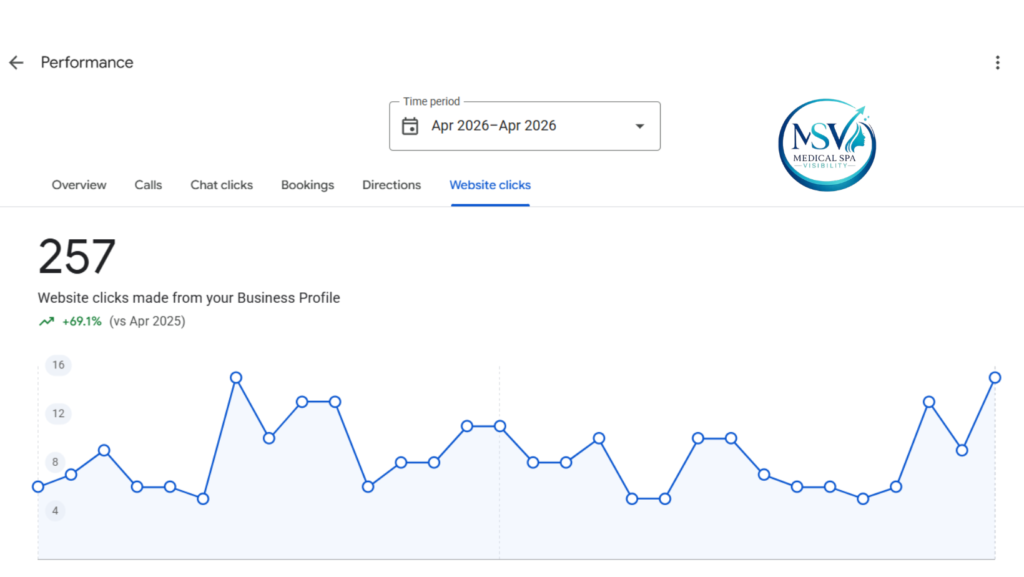Switch to the Calls tab
1024x577 pixels.
click(148, 185)
